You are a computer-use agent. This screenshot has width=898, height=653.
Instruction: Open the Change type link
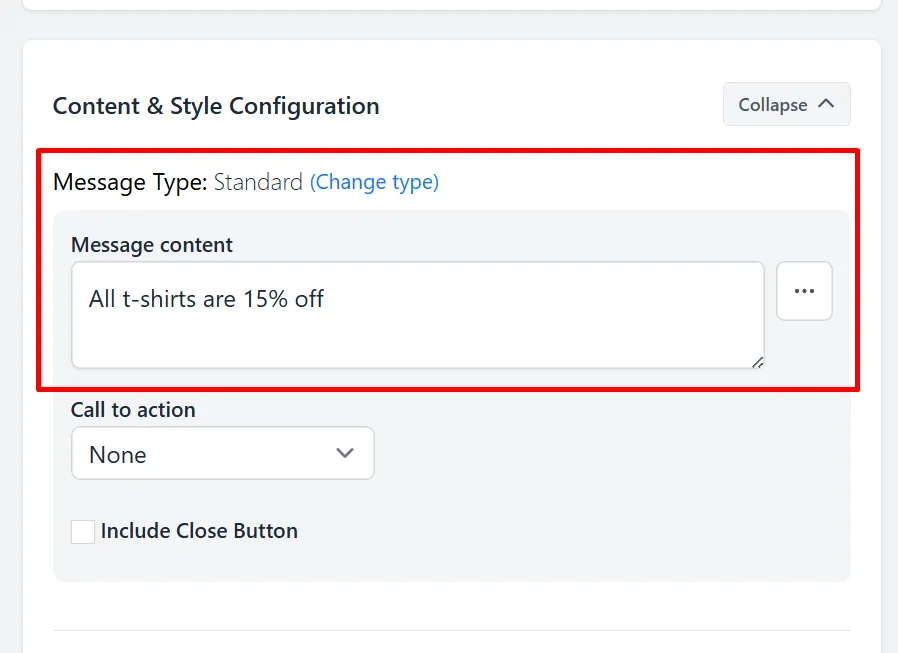tap(375, 182)
